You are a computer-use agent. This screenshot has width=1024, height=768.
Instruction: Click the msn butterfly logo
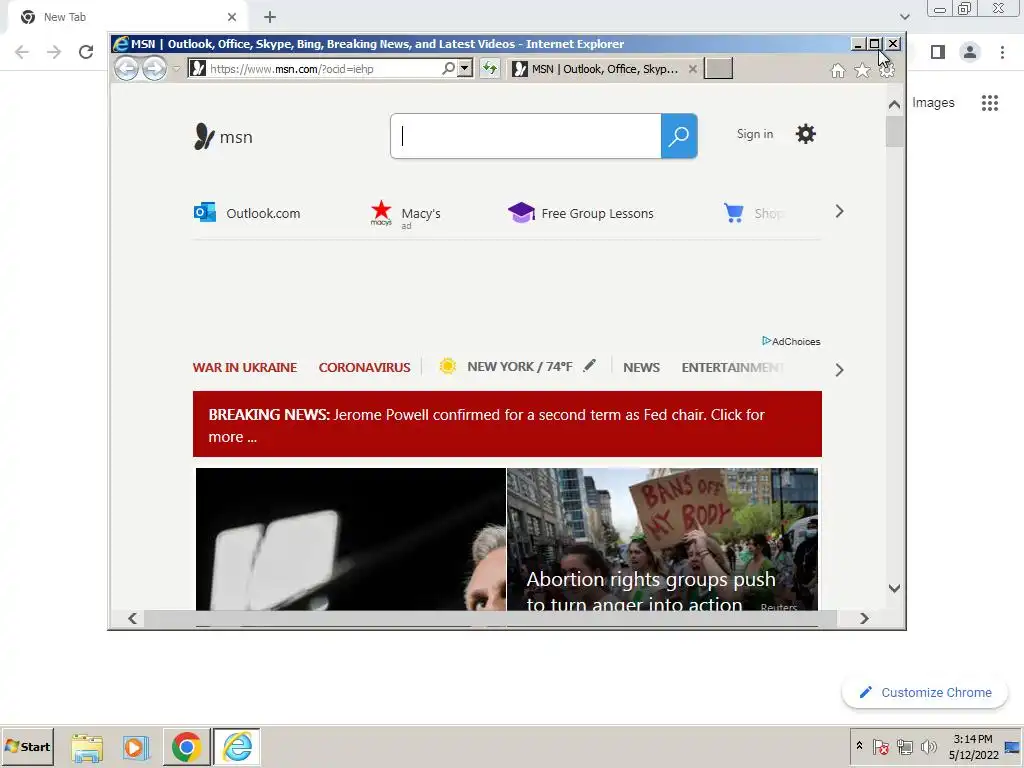(223, 136)
